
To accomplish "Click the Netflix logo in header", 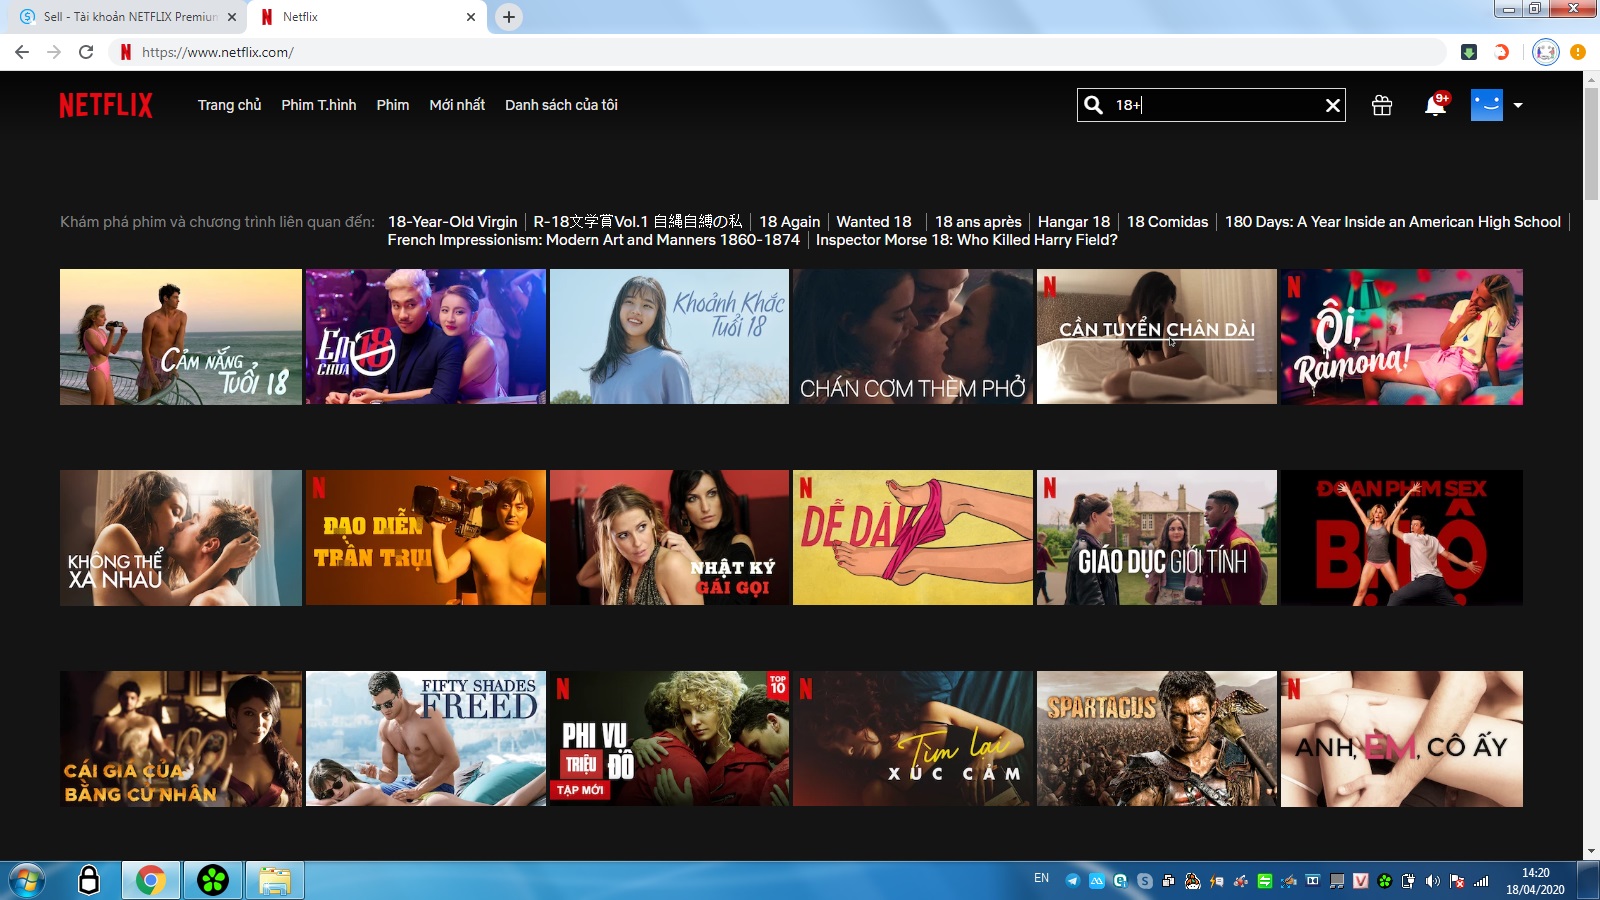I will (106, 105).
